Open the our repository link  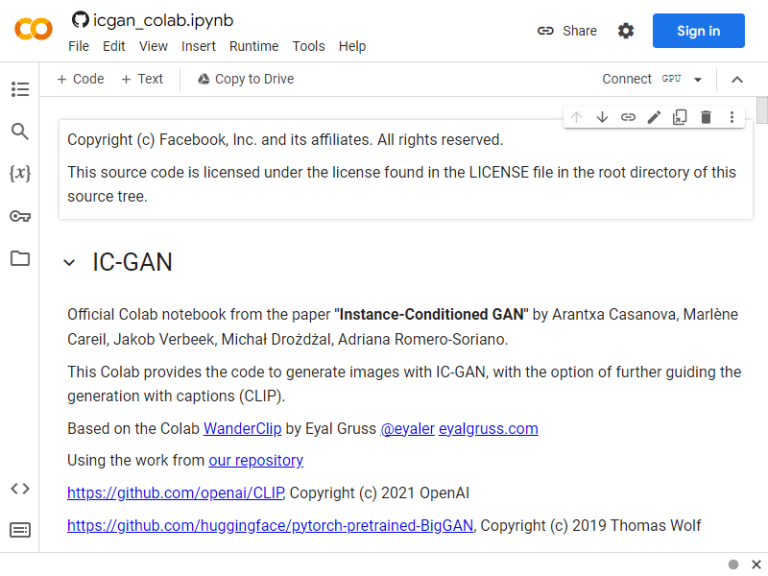tap(256, 460)
